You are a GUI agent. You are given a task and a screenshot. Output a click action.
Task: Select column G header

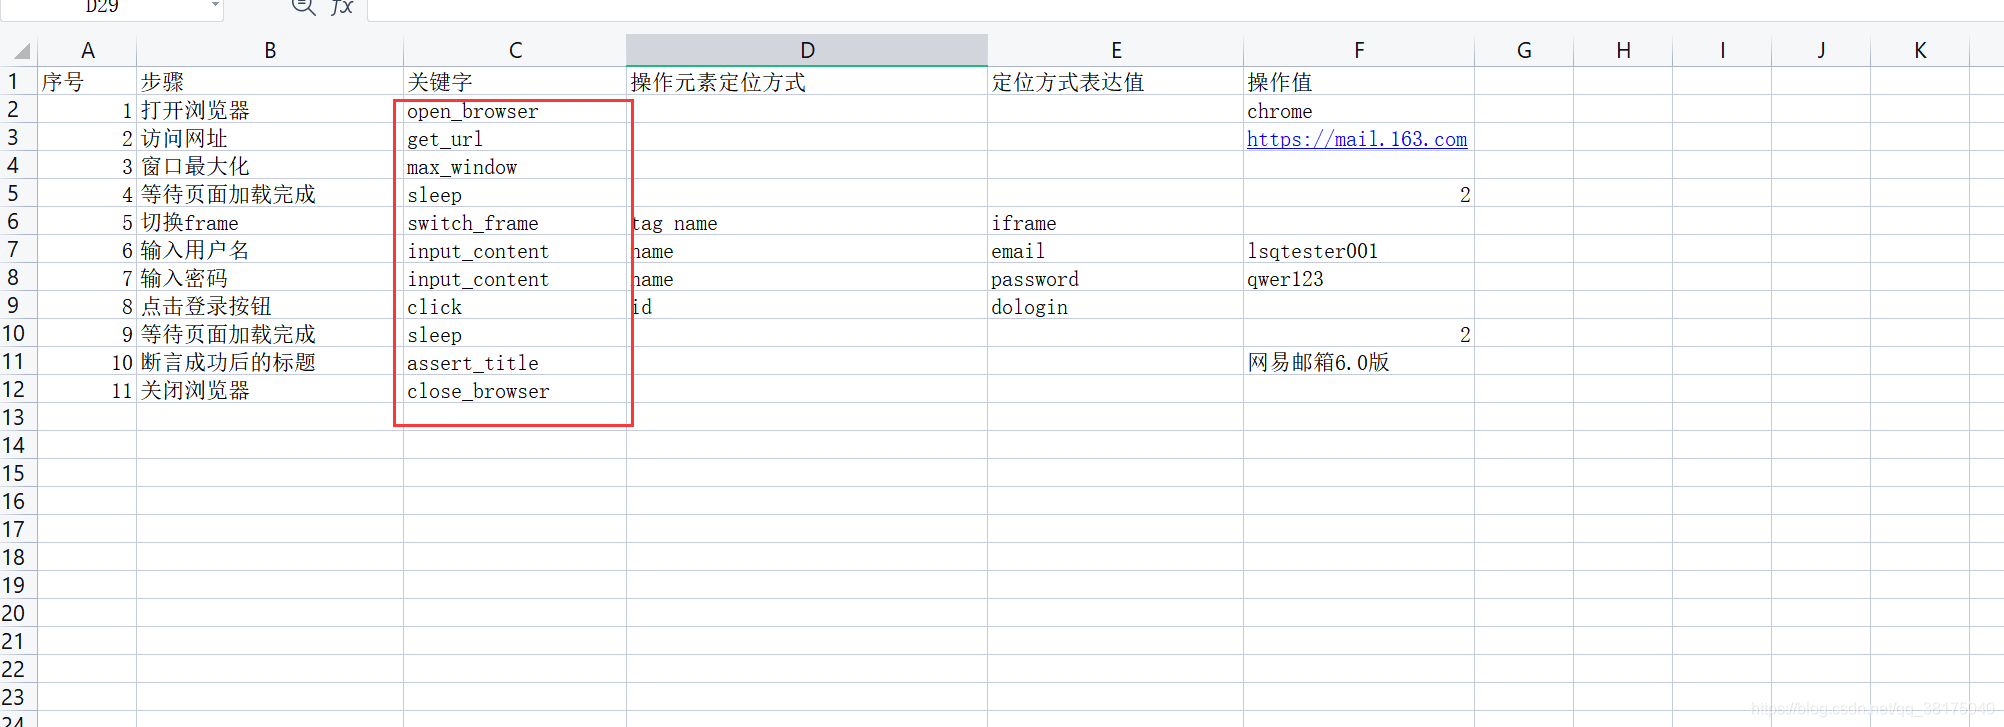click(x=1524, y=50)
